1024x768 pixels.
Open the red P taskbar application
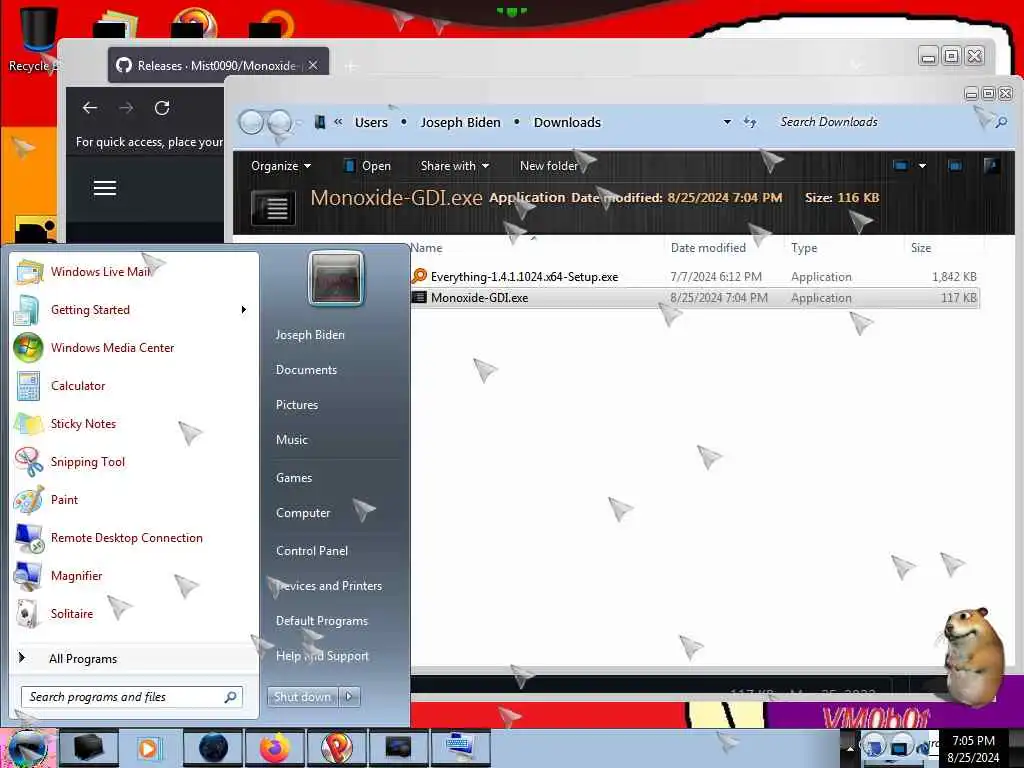[337, 748]
